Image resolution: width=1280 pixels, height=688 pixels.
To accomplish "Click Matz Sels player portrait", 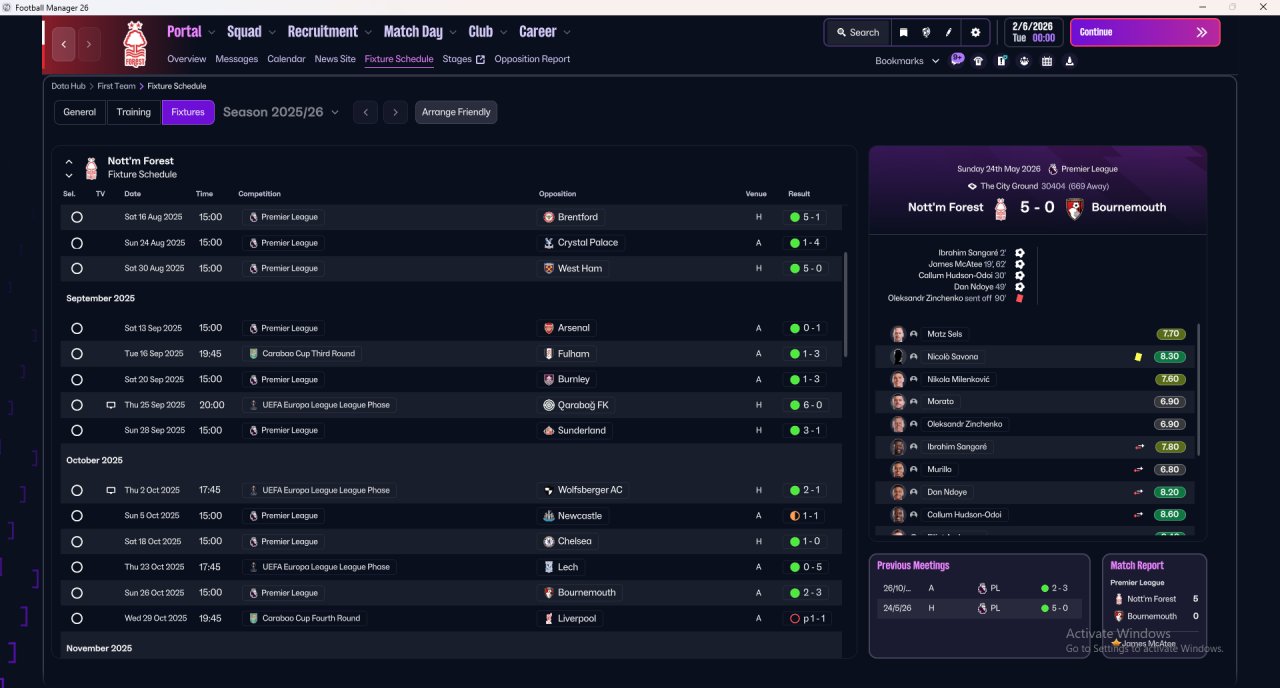I will pyautogui.click(x=898, y=334).
